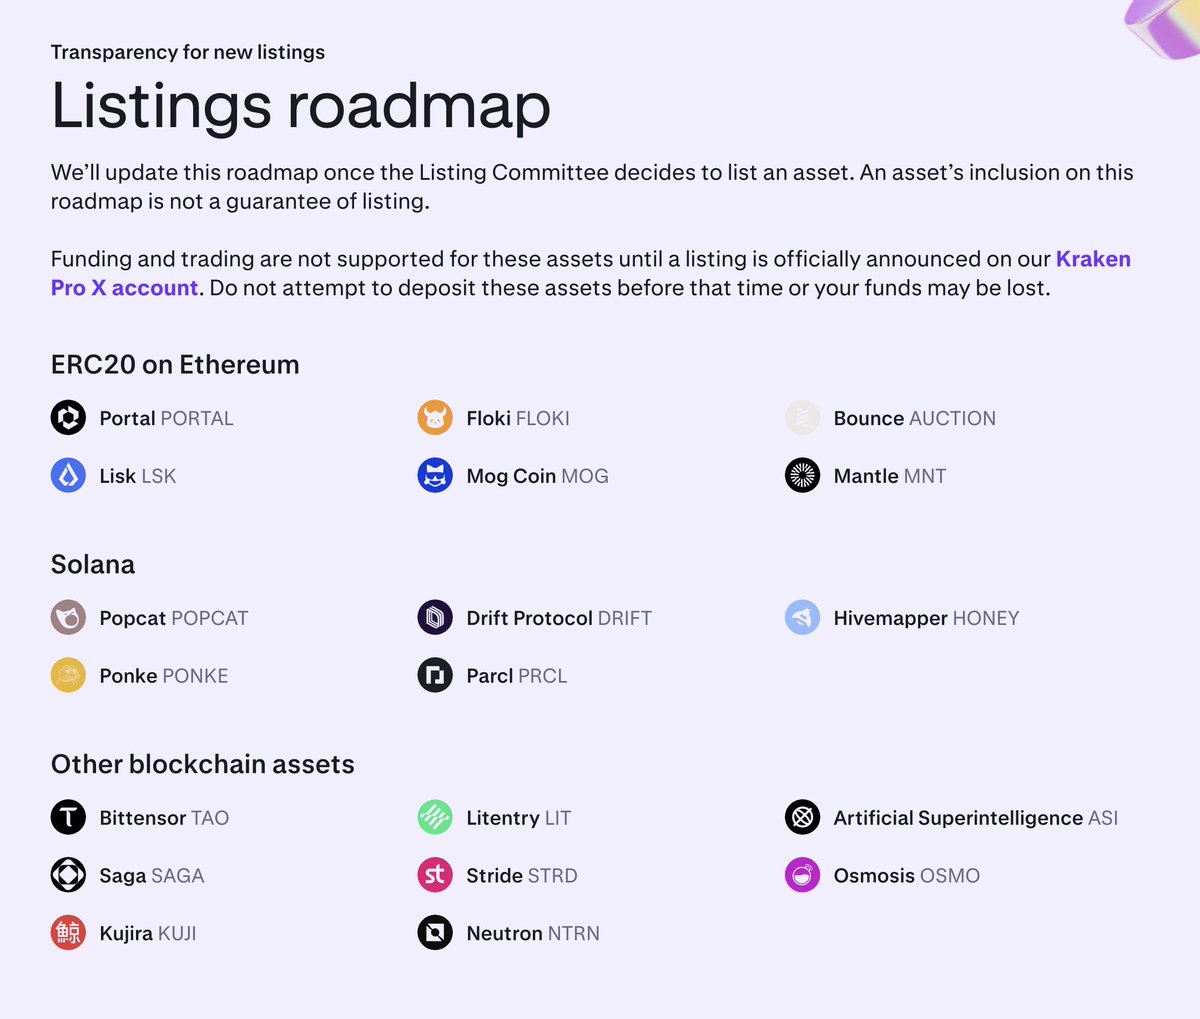Click the Portal token icon
The width and height of the screenshot is (1200, 1019).
tap(68, 418)
